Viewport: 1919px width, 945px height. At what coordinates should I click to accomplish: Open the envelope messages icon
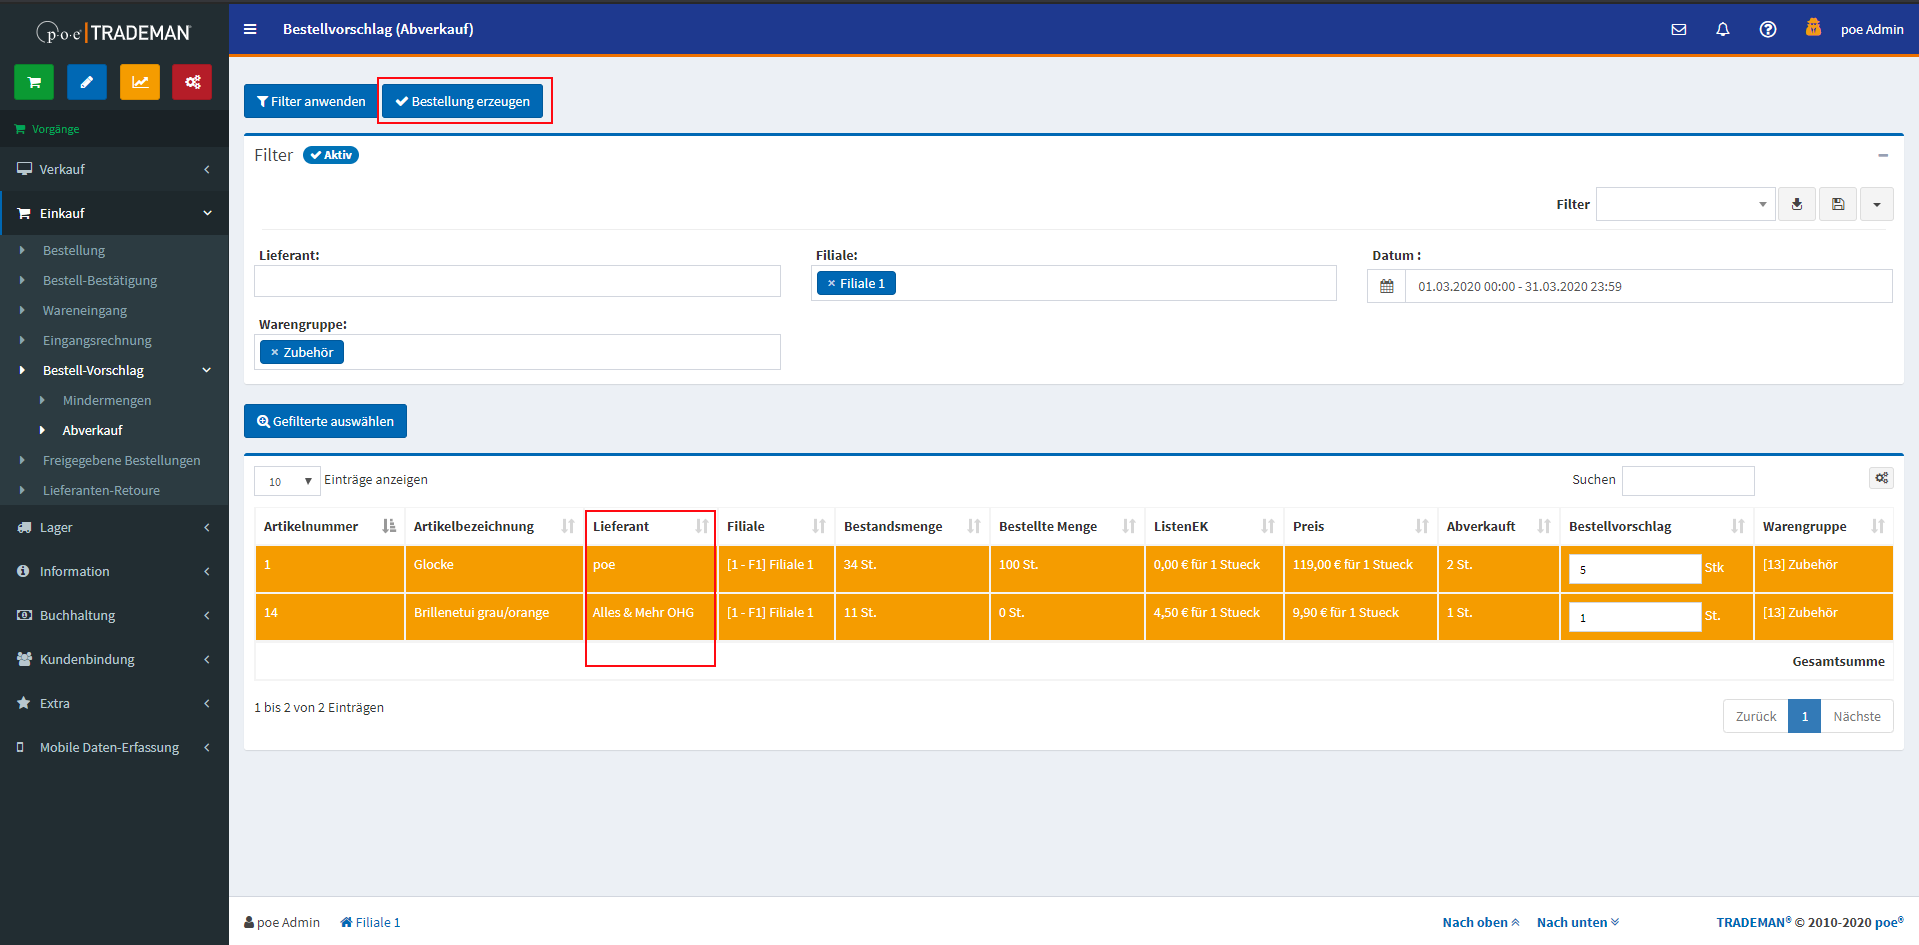pyautogui.click(x=1679, y=29)
